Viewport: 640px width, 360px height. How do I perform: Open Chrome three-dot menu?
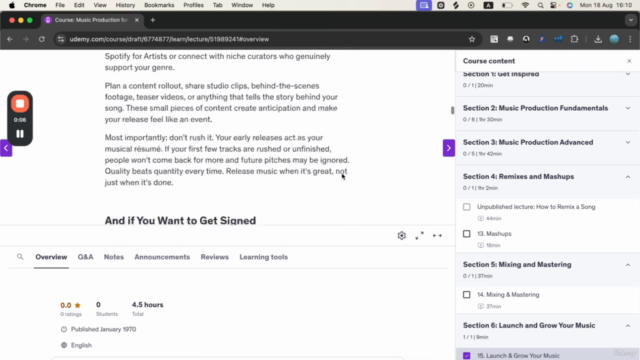pos(630,39)
